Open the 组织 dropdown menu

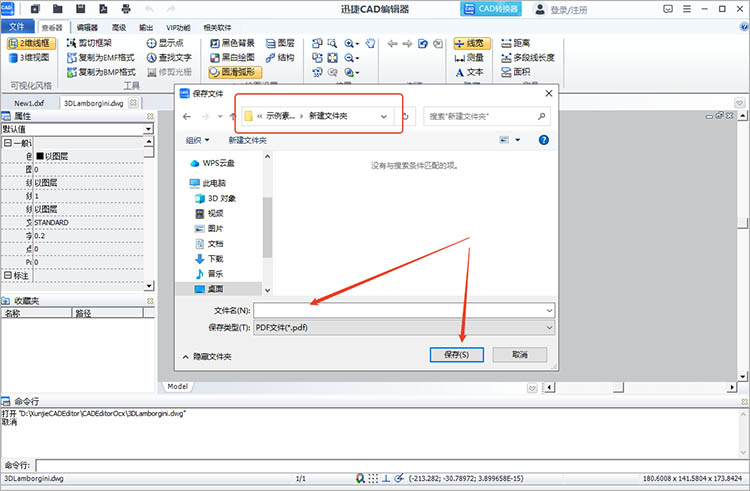point(198,140)
